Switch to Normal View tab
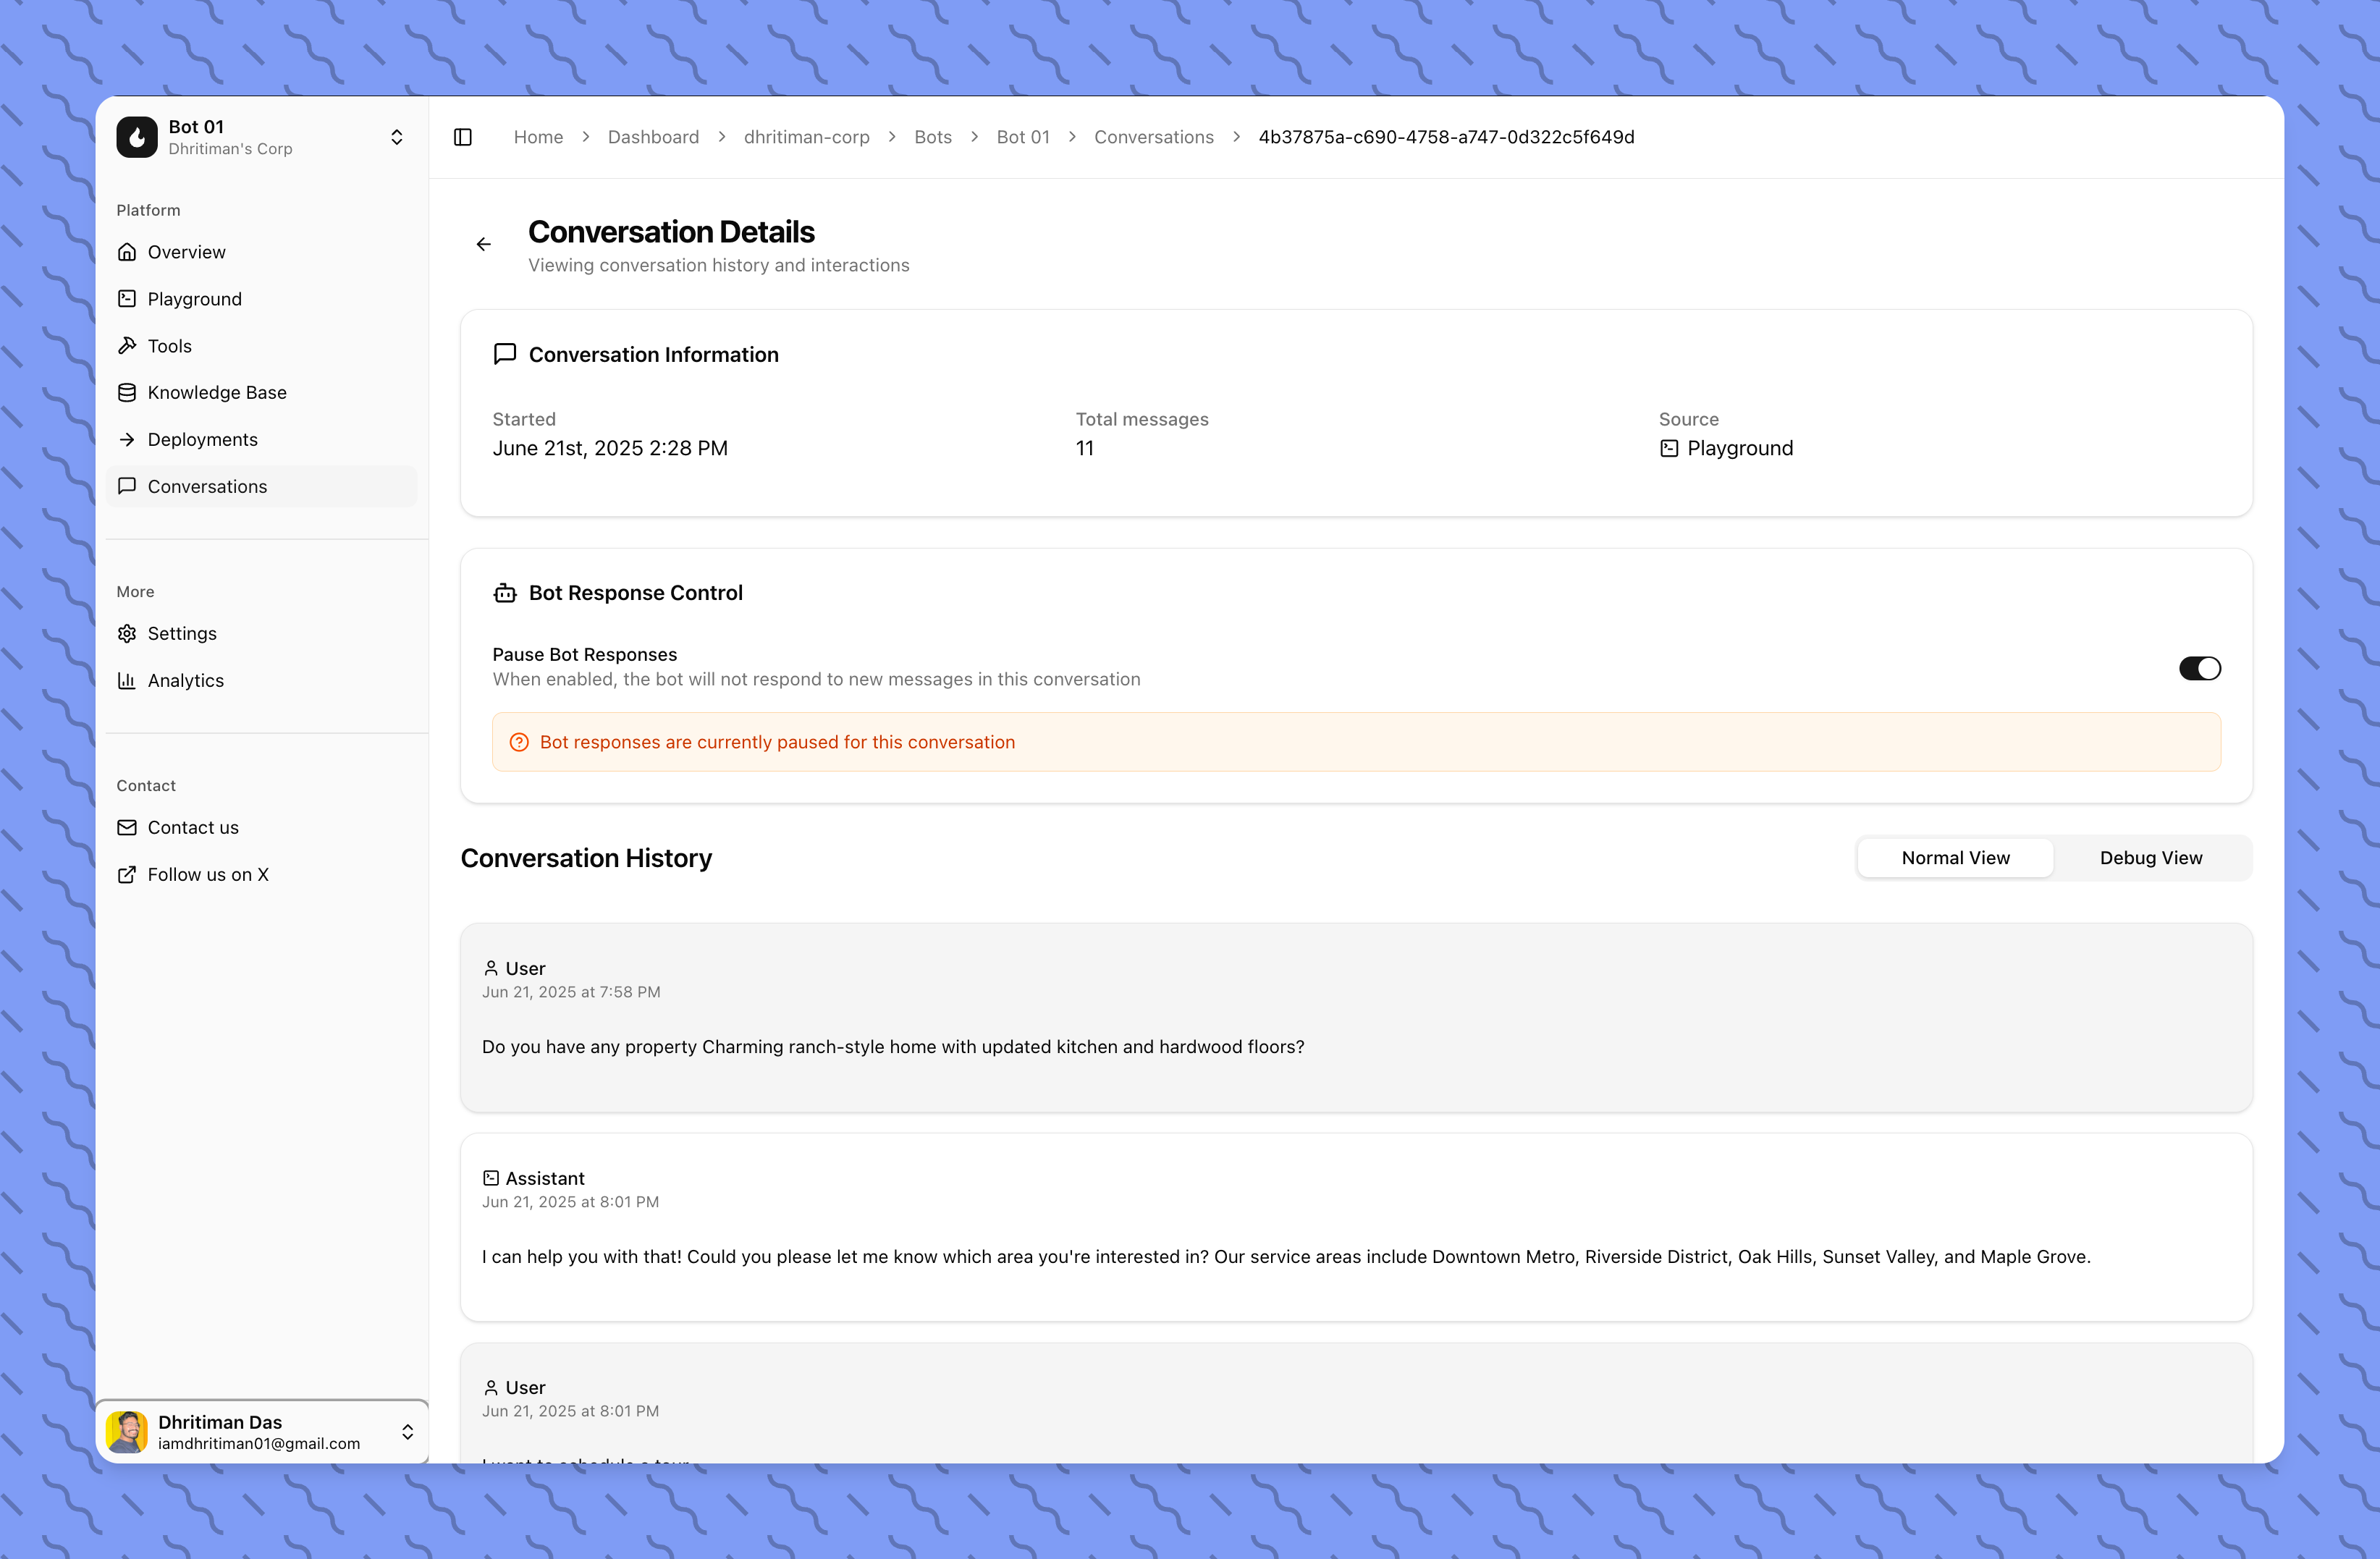The image size is (2380, 1559). tap(1955, 858)
